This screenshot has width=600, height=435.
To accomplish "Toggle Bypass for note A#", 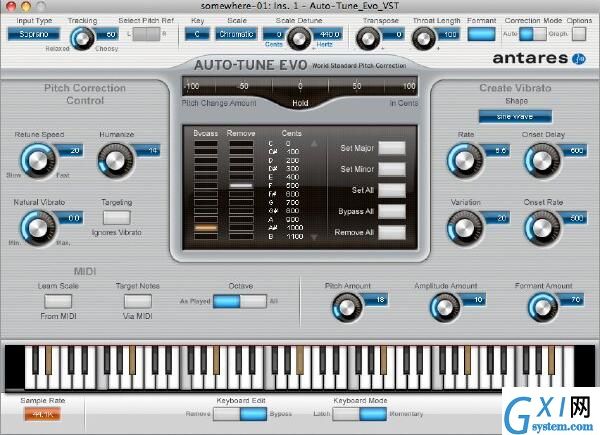I will 206,228.
